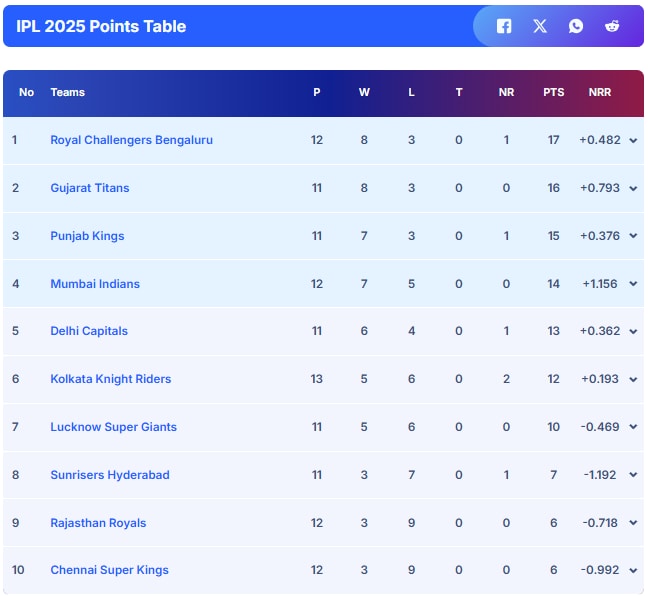This screenshot has height=596, width=648.
Task: Expand Punjab Kings row chevron
Action: click(x=633, y=236)
